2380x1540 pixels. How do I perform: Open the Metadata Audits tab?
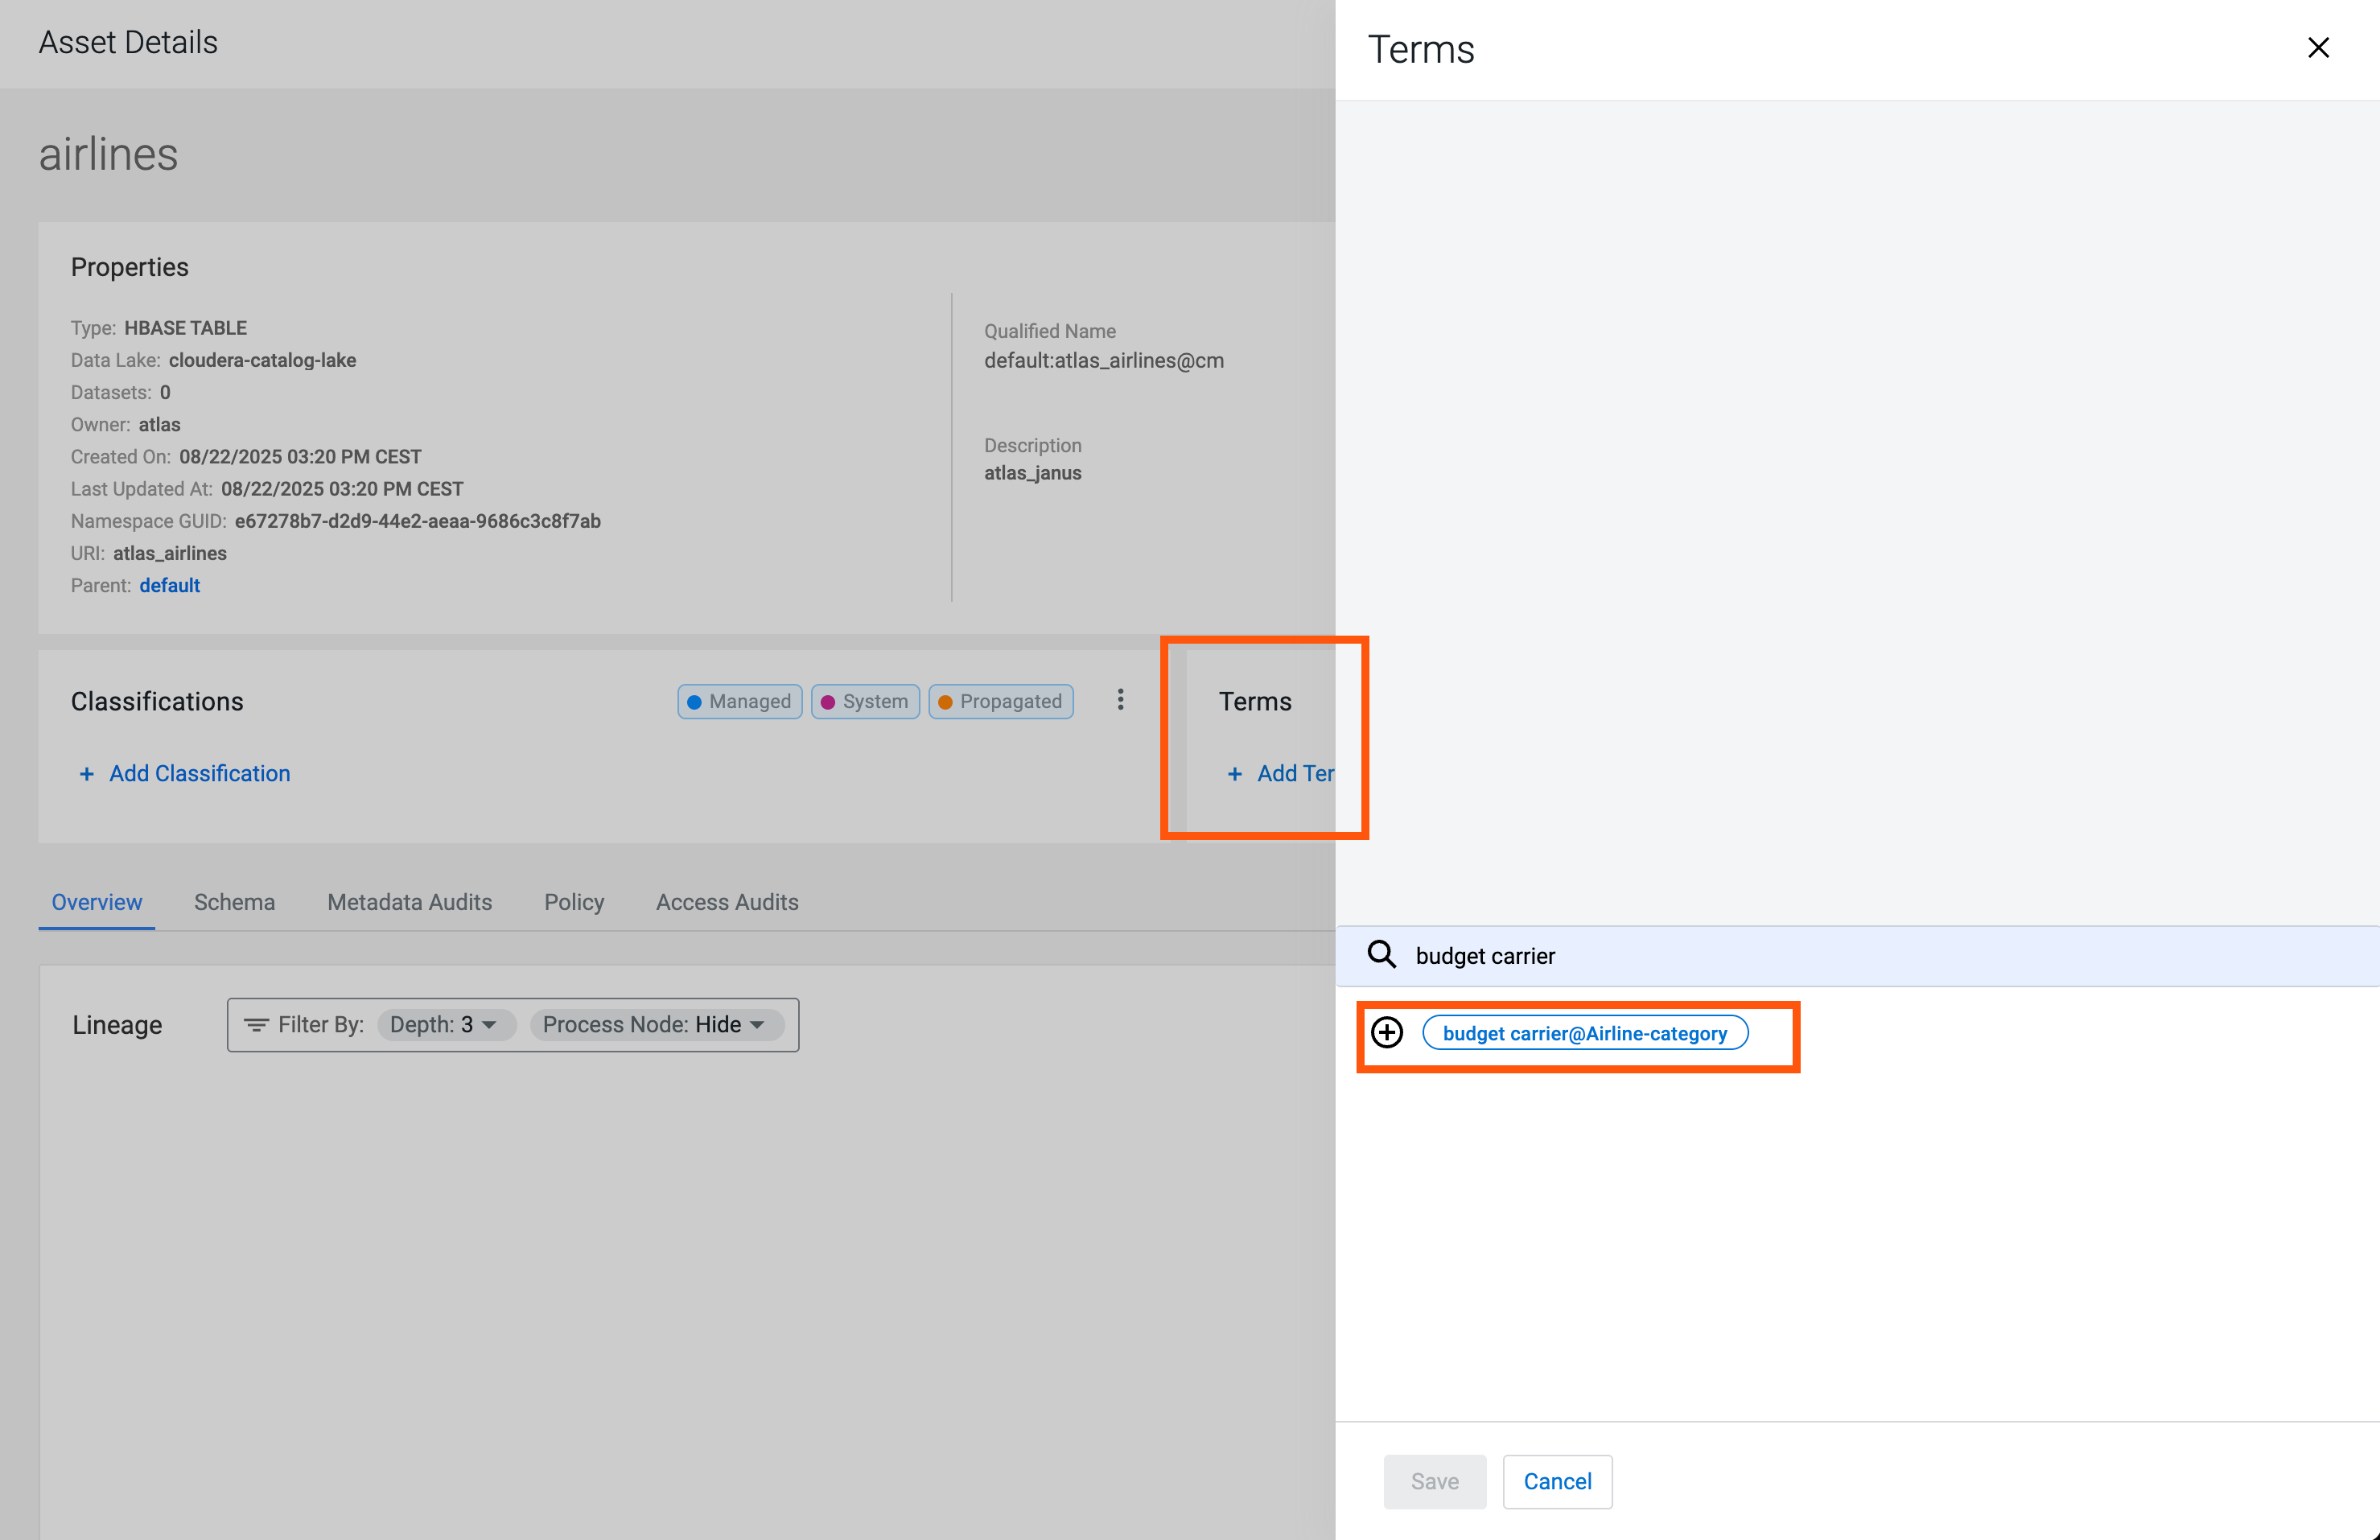point(409,902)
